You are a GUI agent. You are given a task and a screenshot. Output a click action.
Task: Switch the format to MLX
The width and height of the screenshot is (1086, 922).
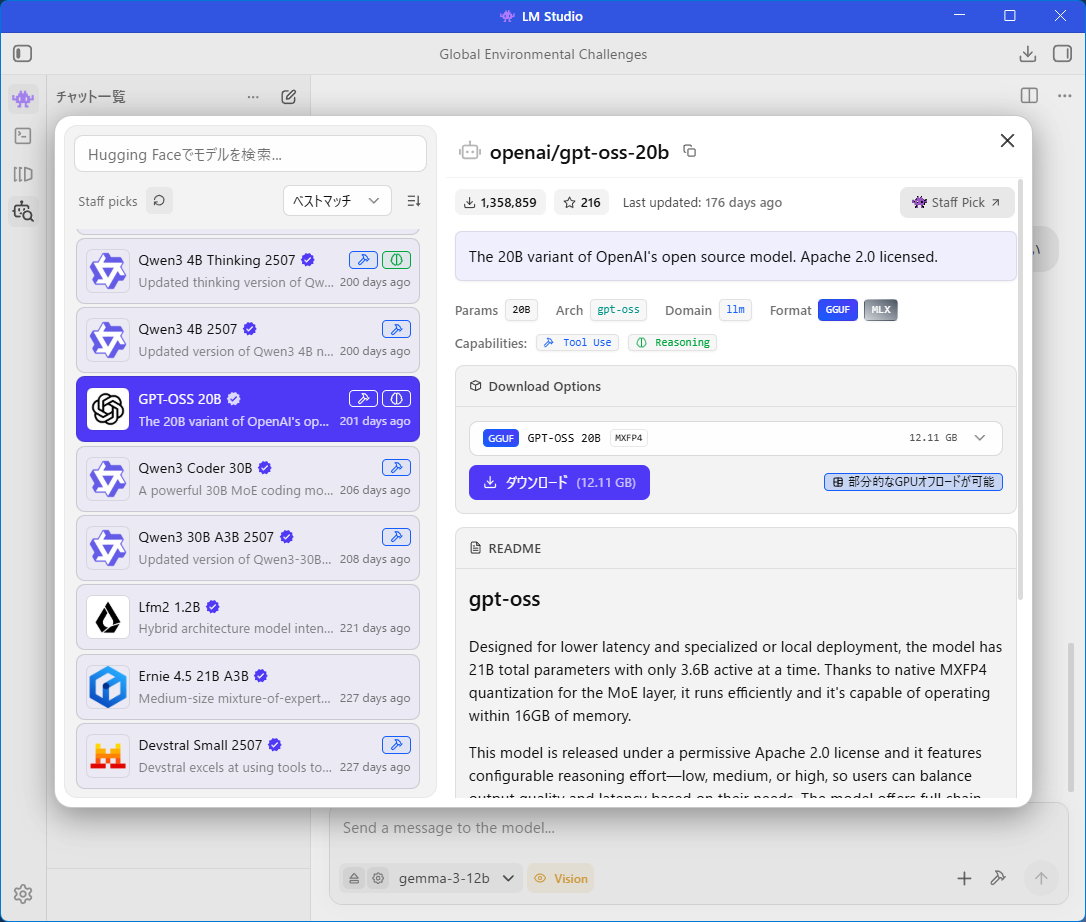coord(880,310)
